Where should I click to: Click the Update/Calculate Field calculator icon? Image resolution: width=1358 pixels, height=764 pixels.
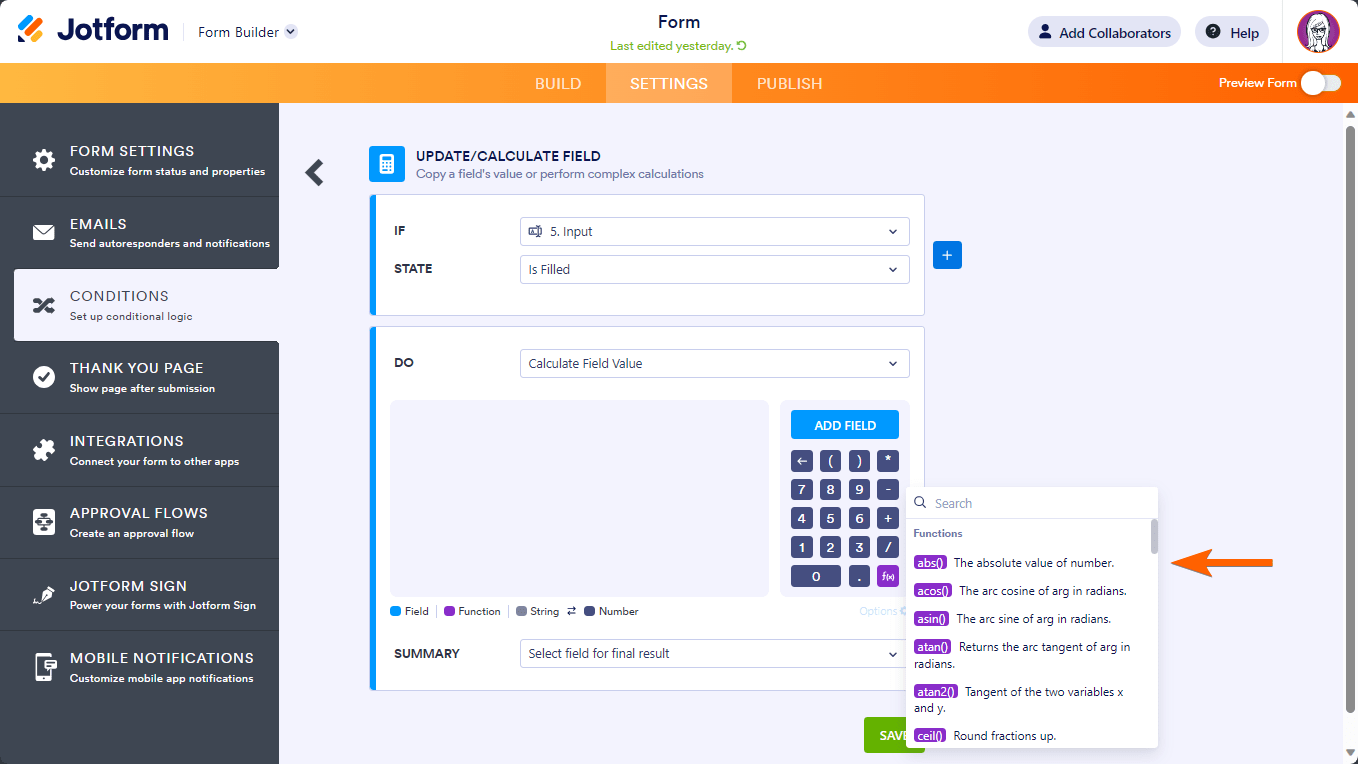tap(387, 164)
